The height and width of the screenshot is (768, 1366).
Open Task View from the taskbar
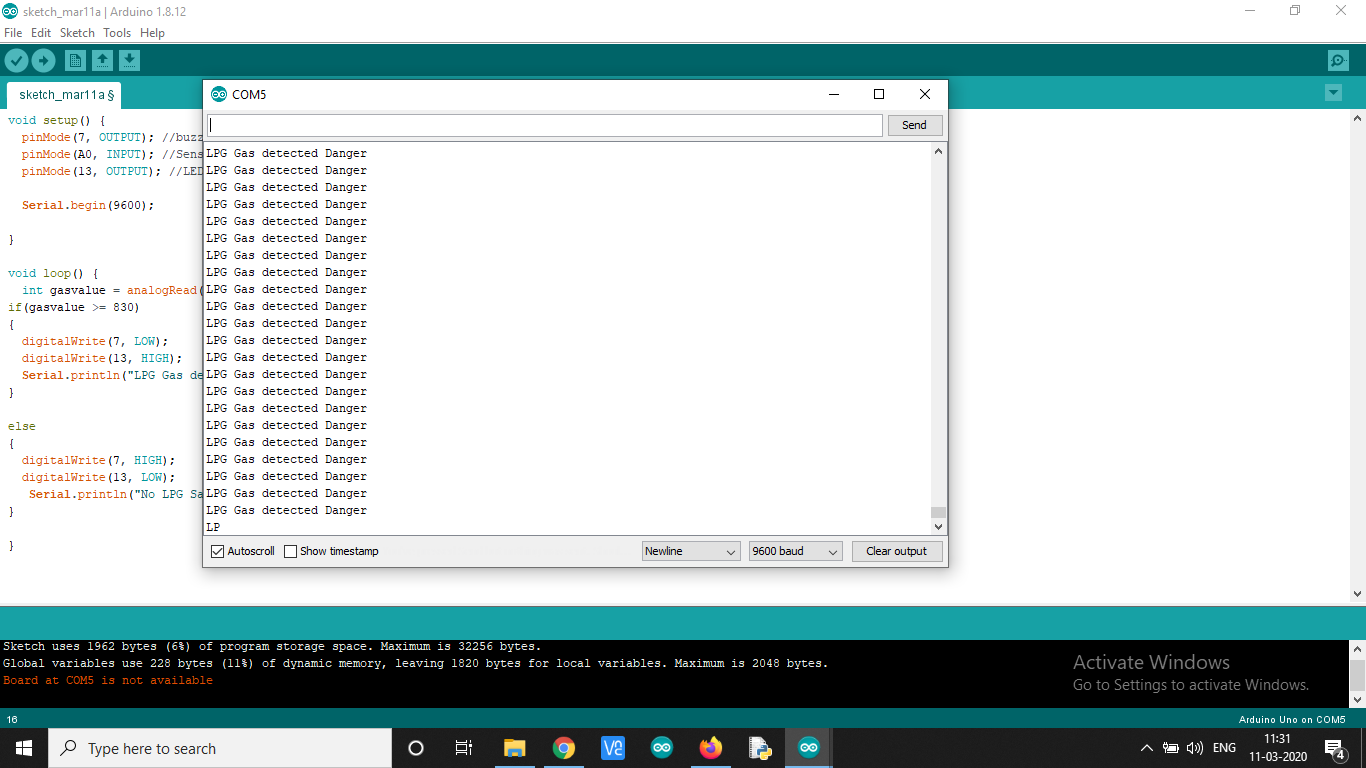coord(464,748)
